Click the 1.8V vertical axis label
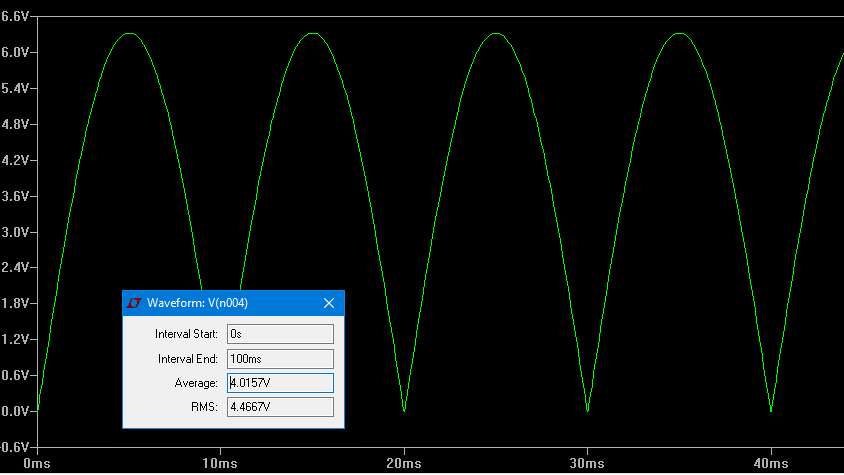The width and height of the screenshot is (844, 475). 15,304
